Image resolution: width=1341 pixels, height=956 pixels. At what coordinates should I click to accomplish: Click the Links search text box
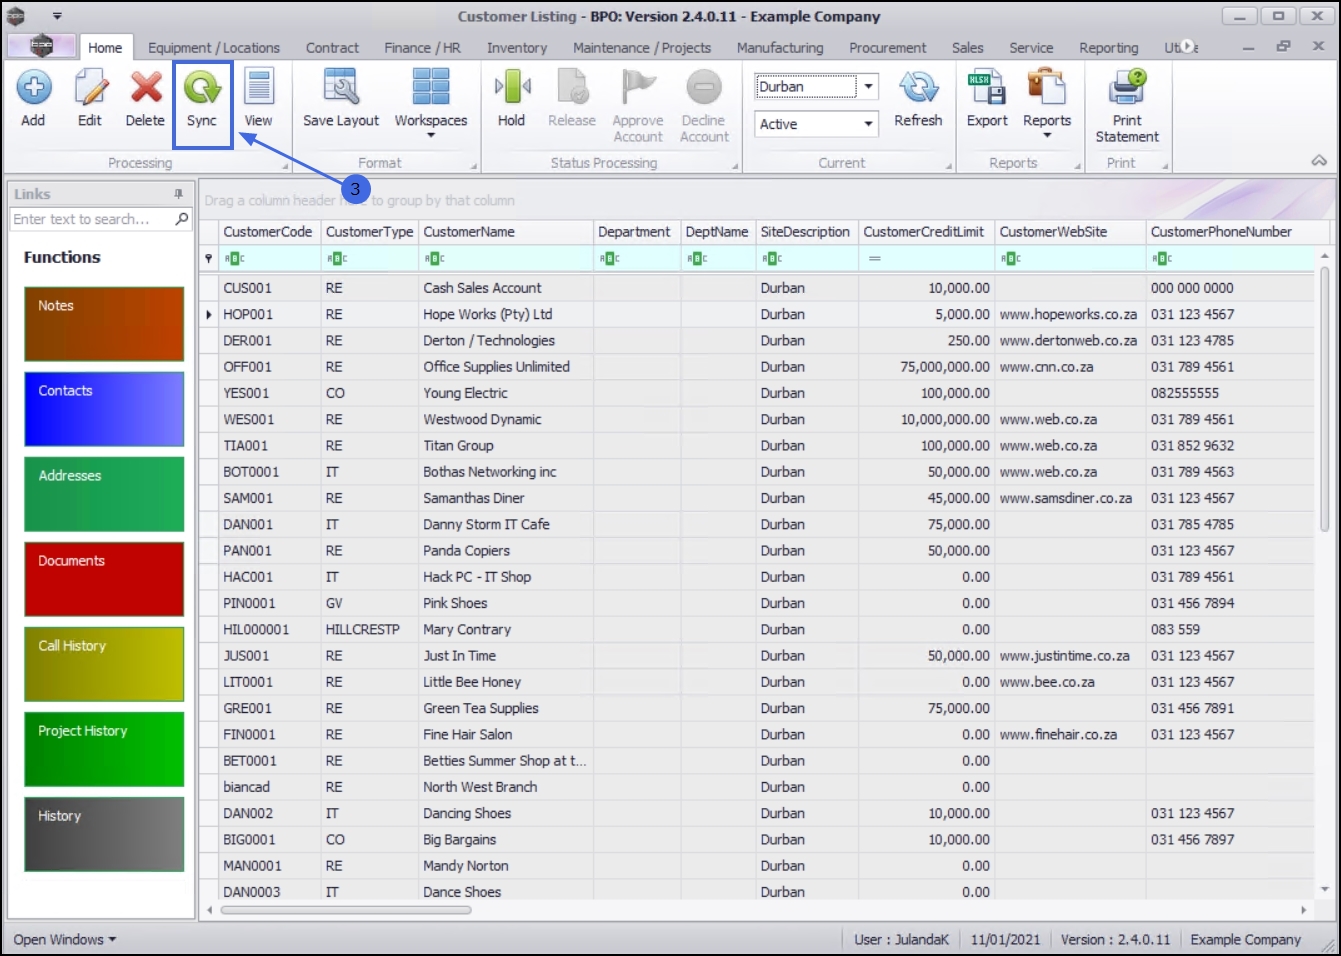pyautogui.click(x=92, y=219)
